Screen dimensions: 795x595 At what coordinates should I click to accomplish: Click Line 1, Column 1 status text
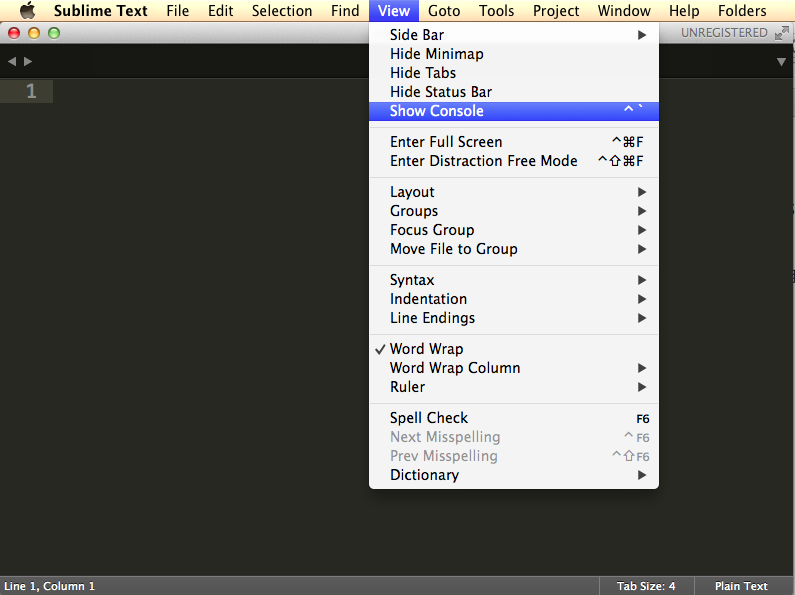49,586
